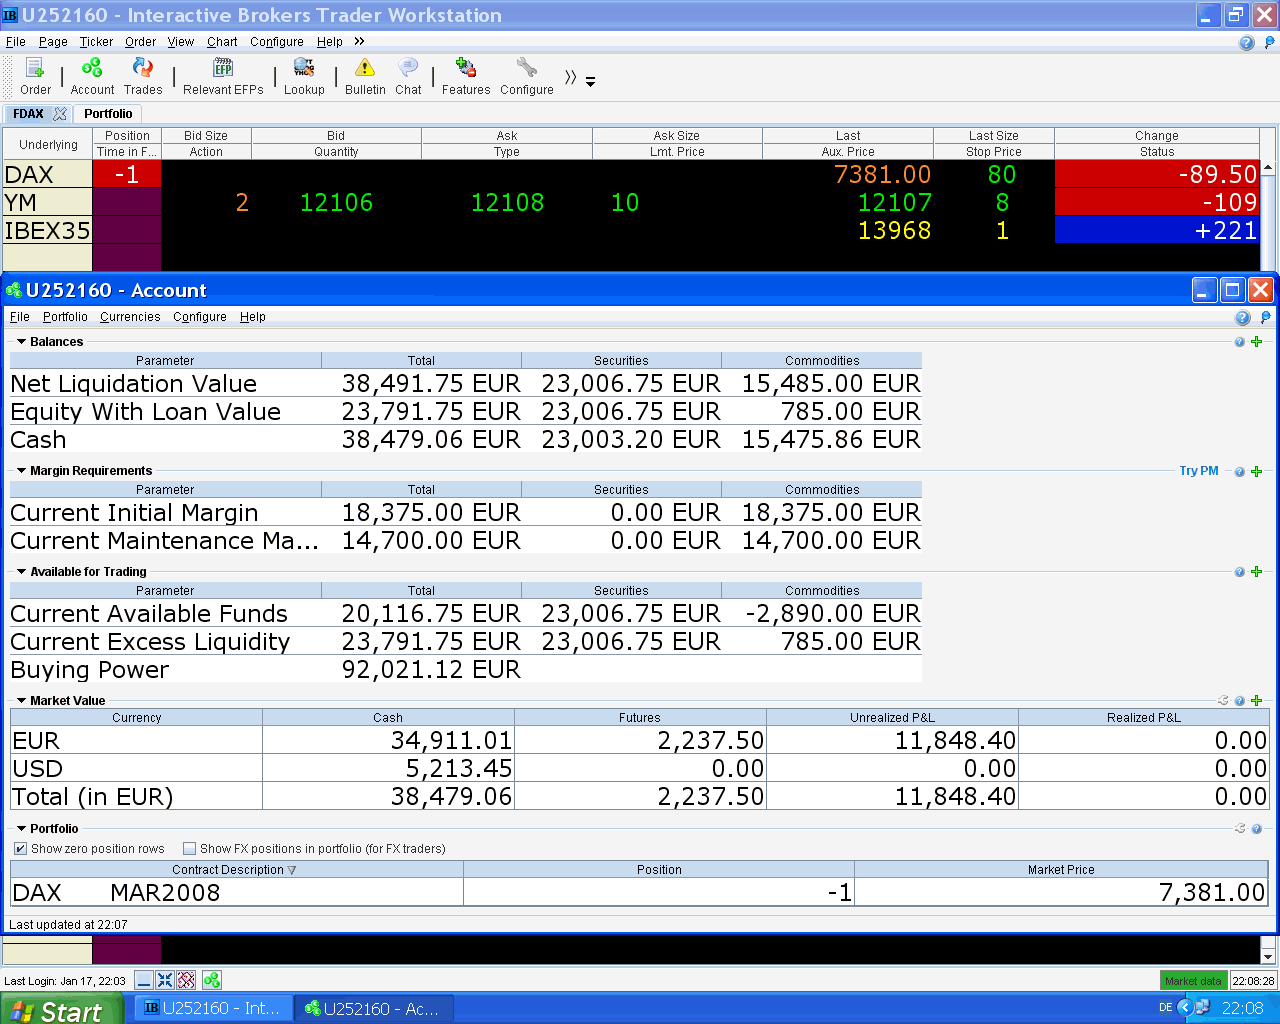Open the Lookup tool
Viewport: 1280px width, 1024px height.
click(304, 69)
